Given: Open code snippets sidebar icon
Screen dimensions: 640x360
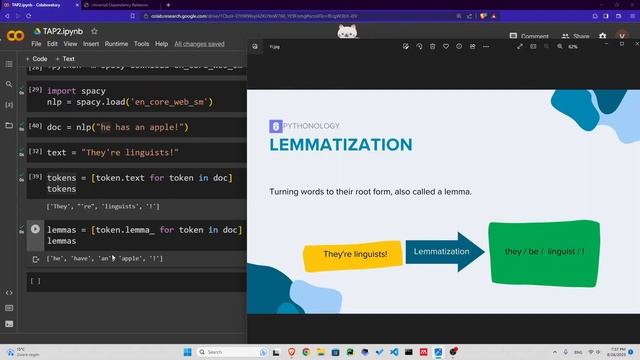Looking at the screenshot, I should (9, 293).
